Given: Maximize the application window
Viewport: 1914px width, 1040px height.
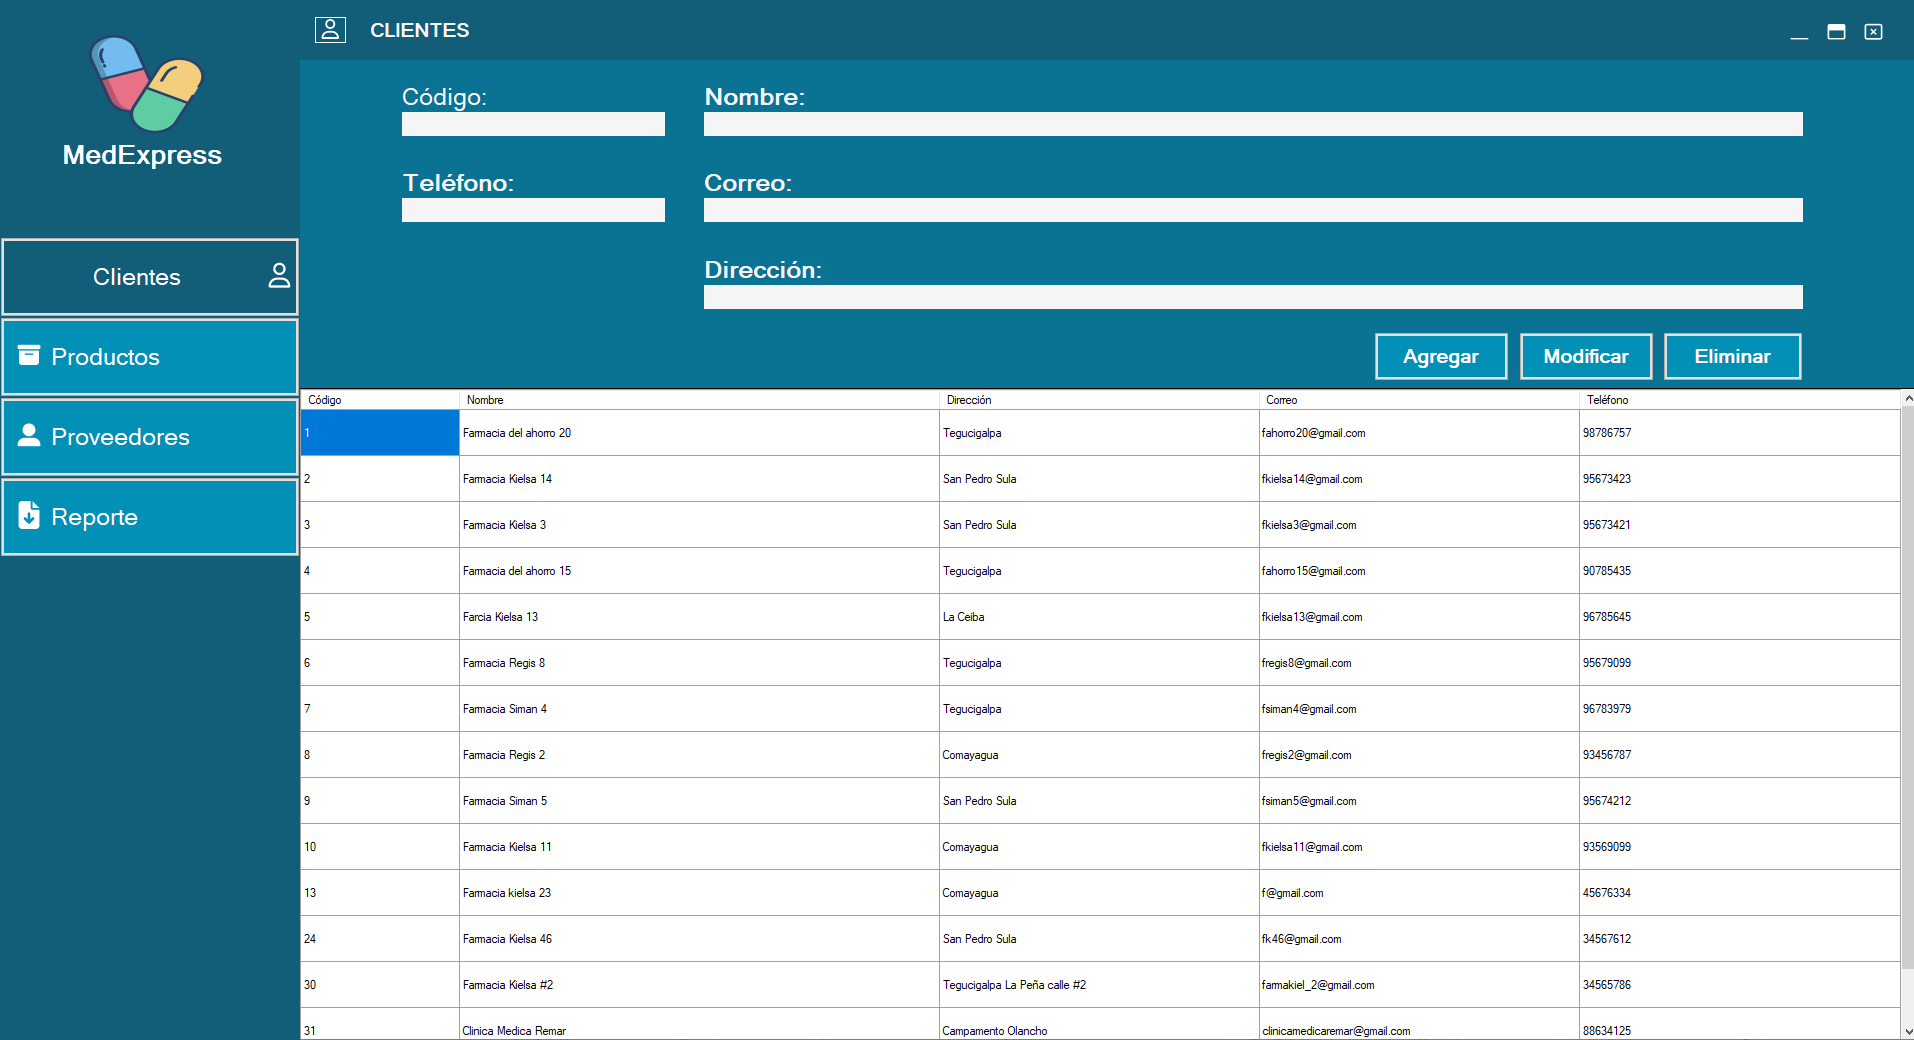Looking at the screenshot, I should click(x=1836, y=32).
